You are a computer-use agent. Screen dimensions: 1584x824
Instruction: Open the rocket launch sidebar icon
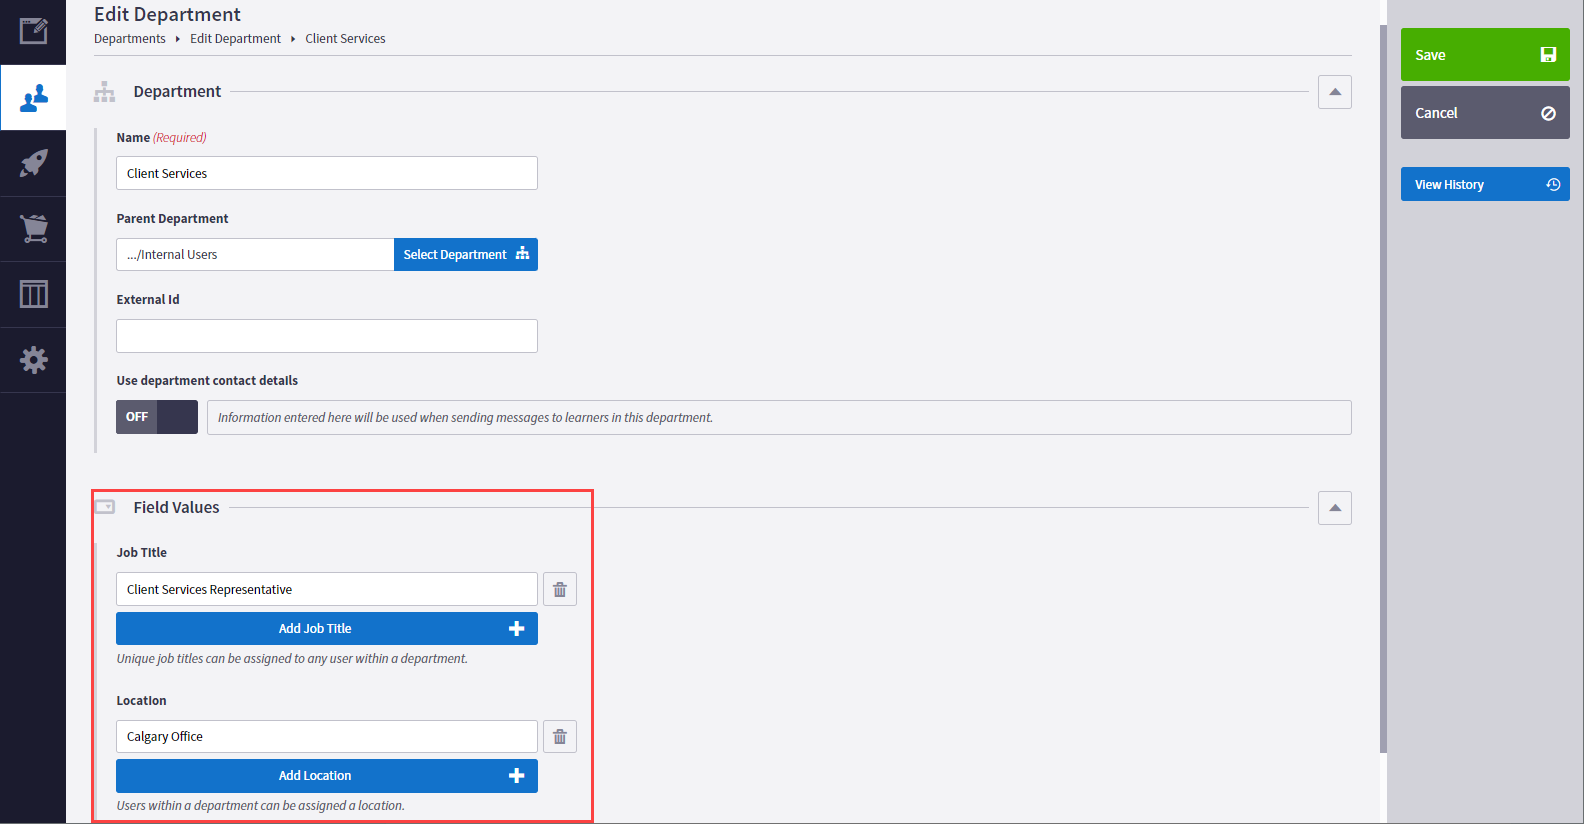click(33, 163)
